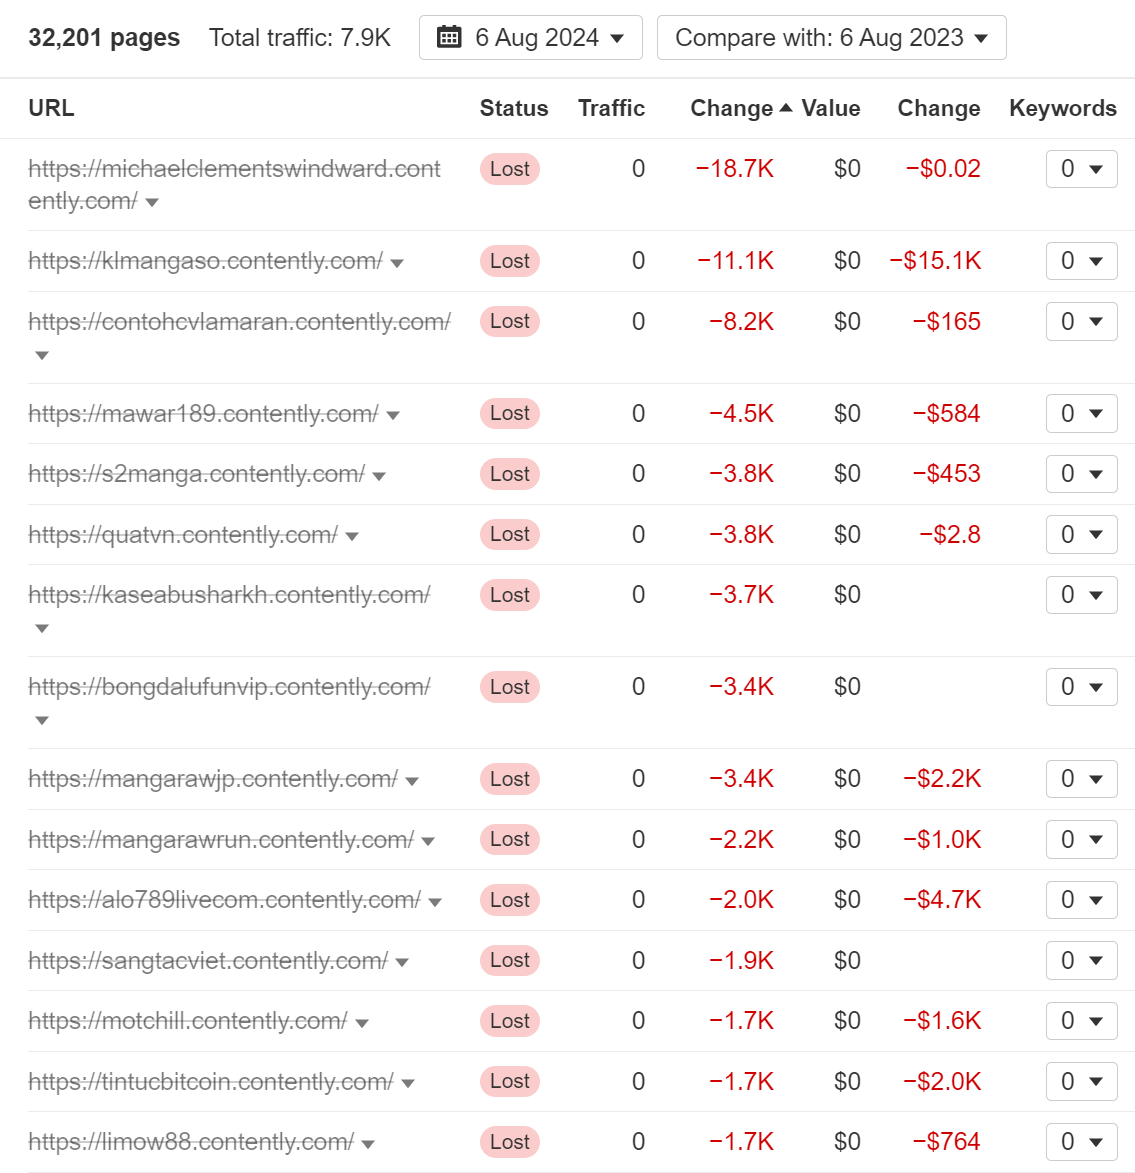Expand the caret next to sangtacviet URL

(400, 962)
